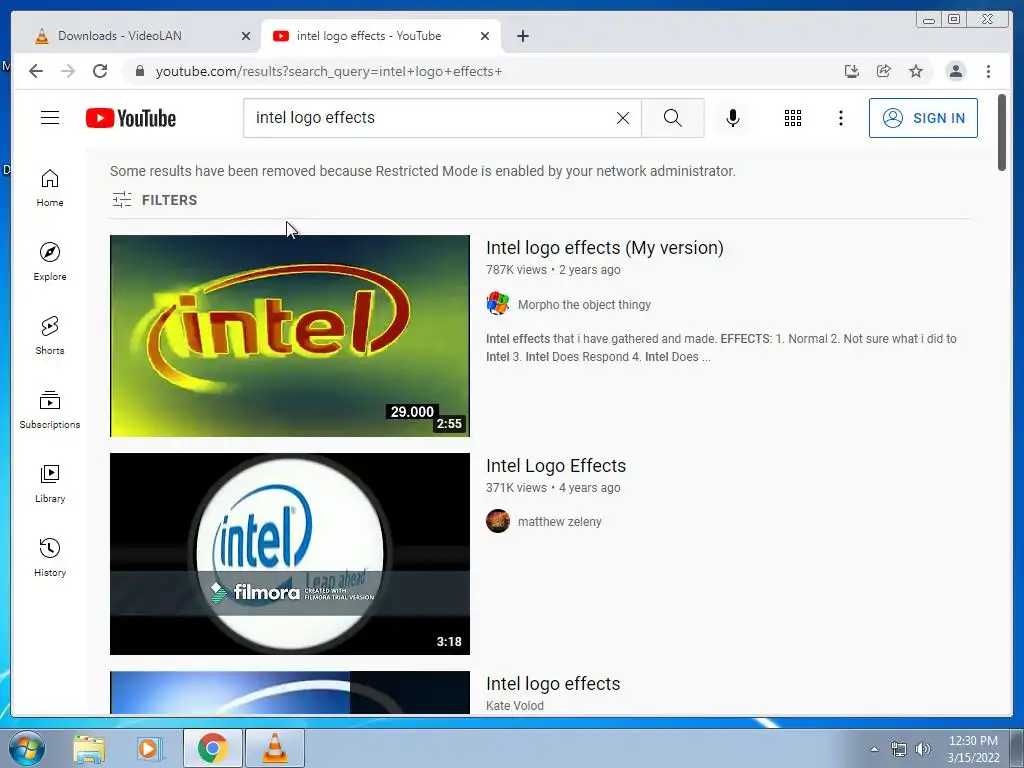Viewport: 1024px width, 768px height.
Task: Open Windows Explorer from the taskbar
Action: pos(89,748)
